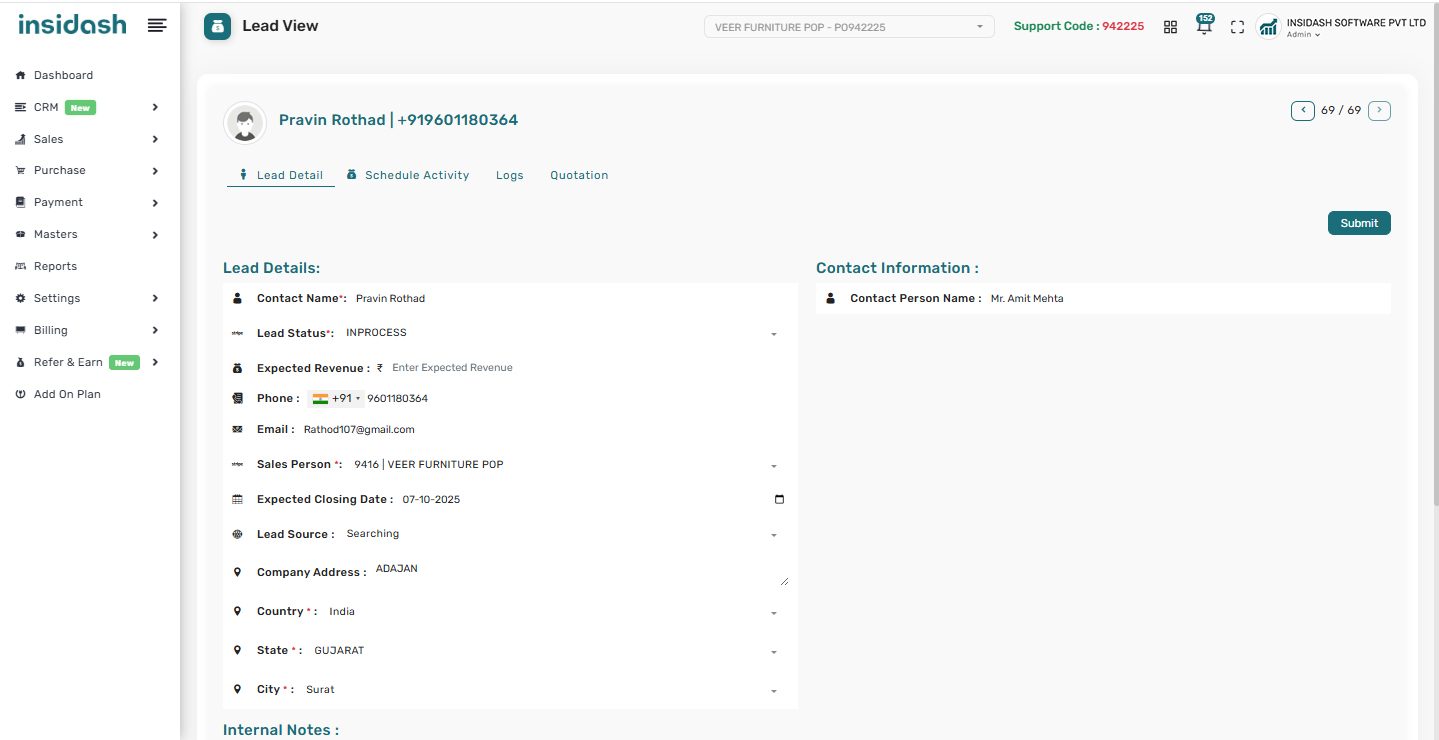Click the Lead View header icon
Image resolution: width=1439 pixels, height=740 pixels.
217,27
